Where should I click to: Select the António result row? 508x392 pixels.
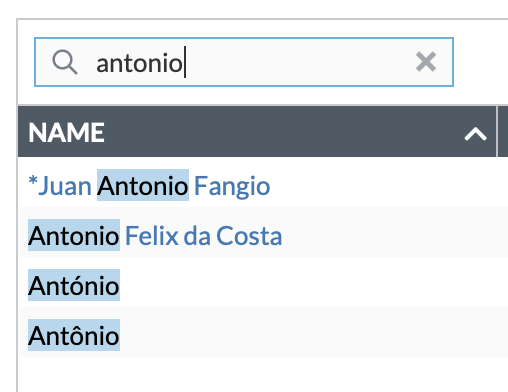pyautogui.click(x=263, y=286)
